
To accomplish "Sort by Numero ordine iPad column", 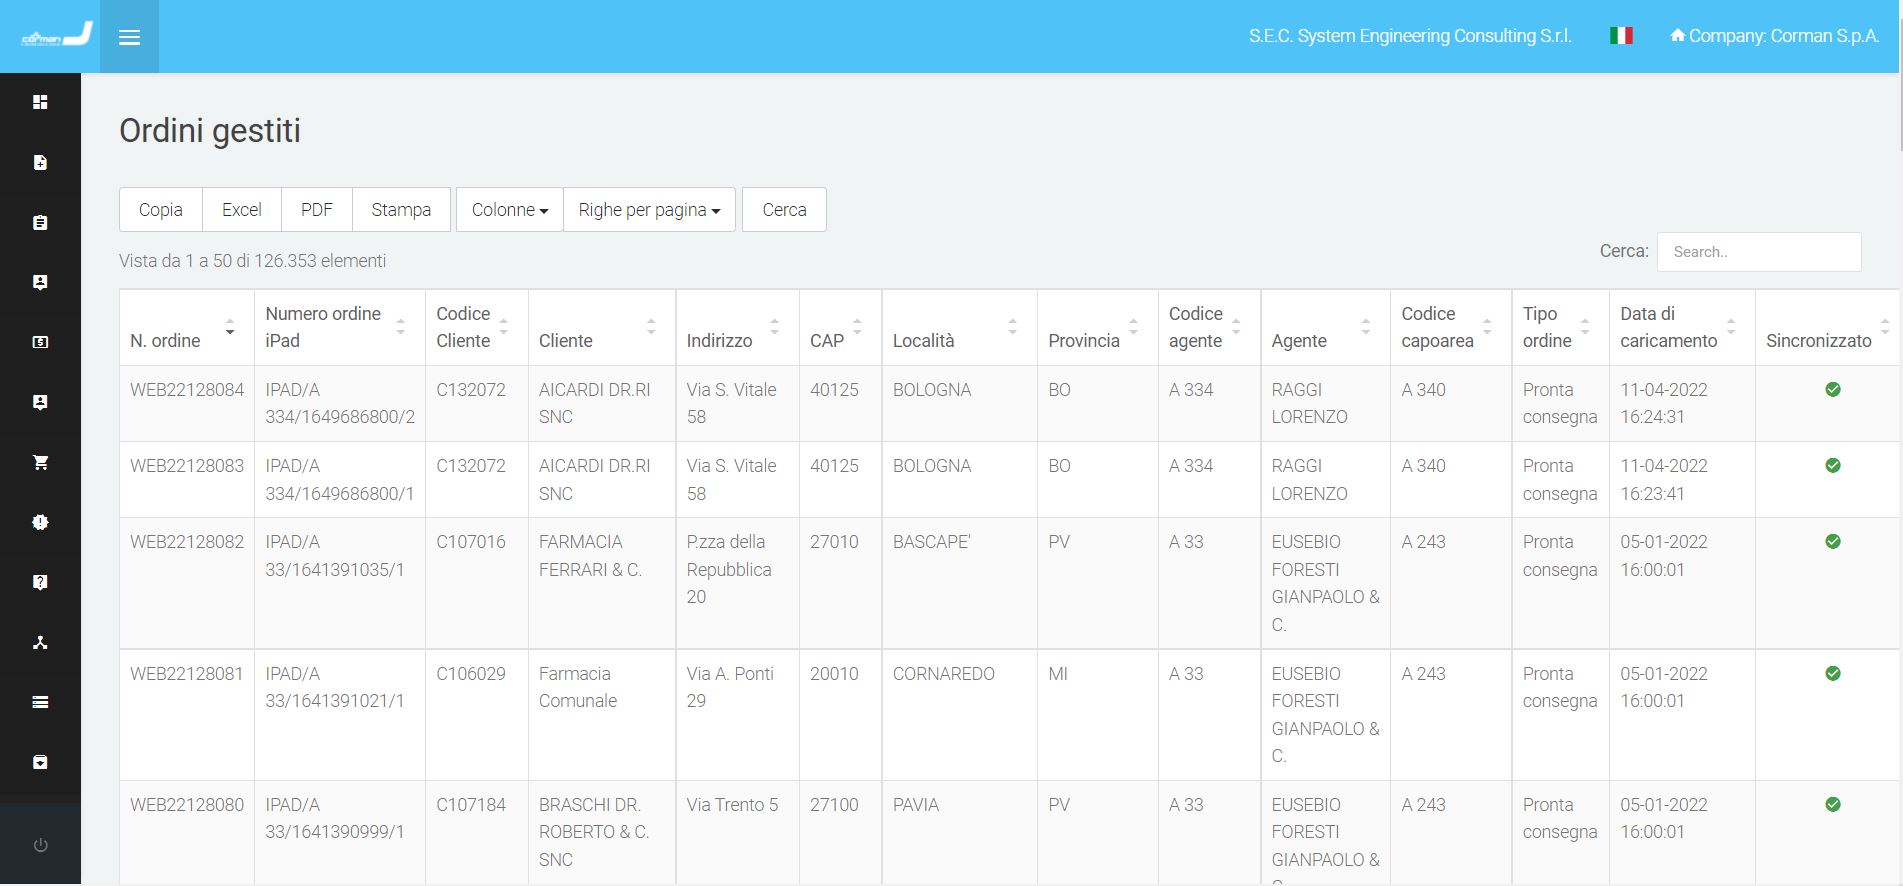I will (340, 328).
